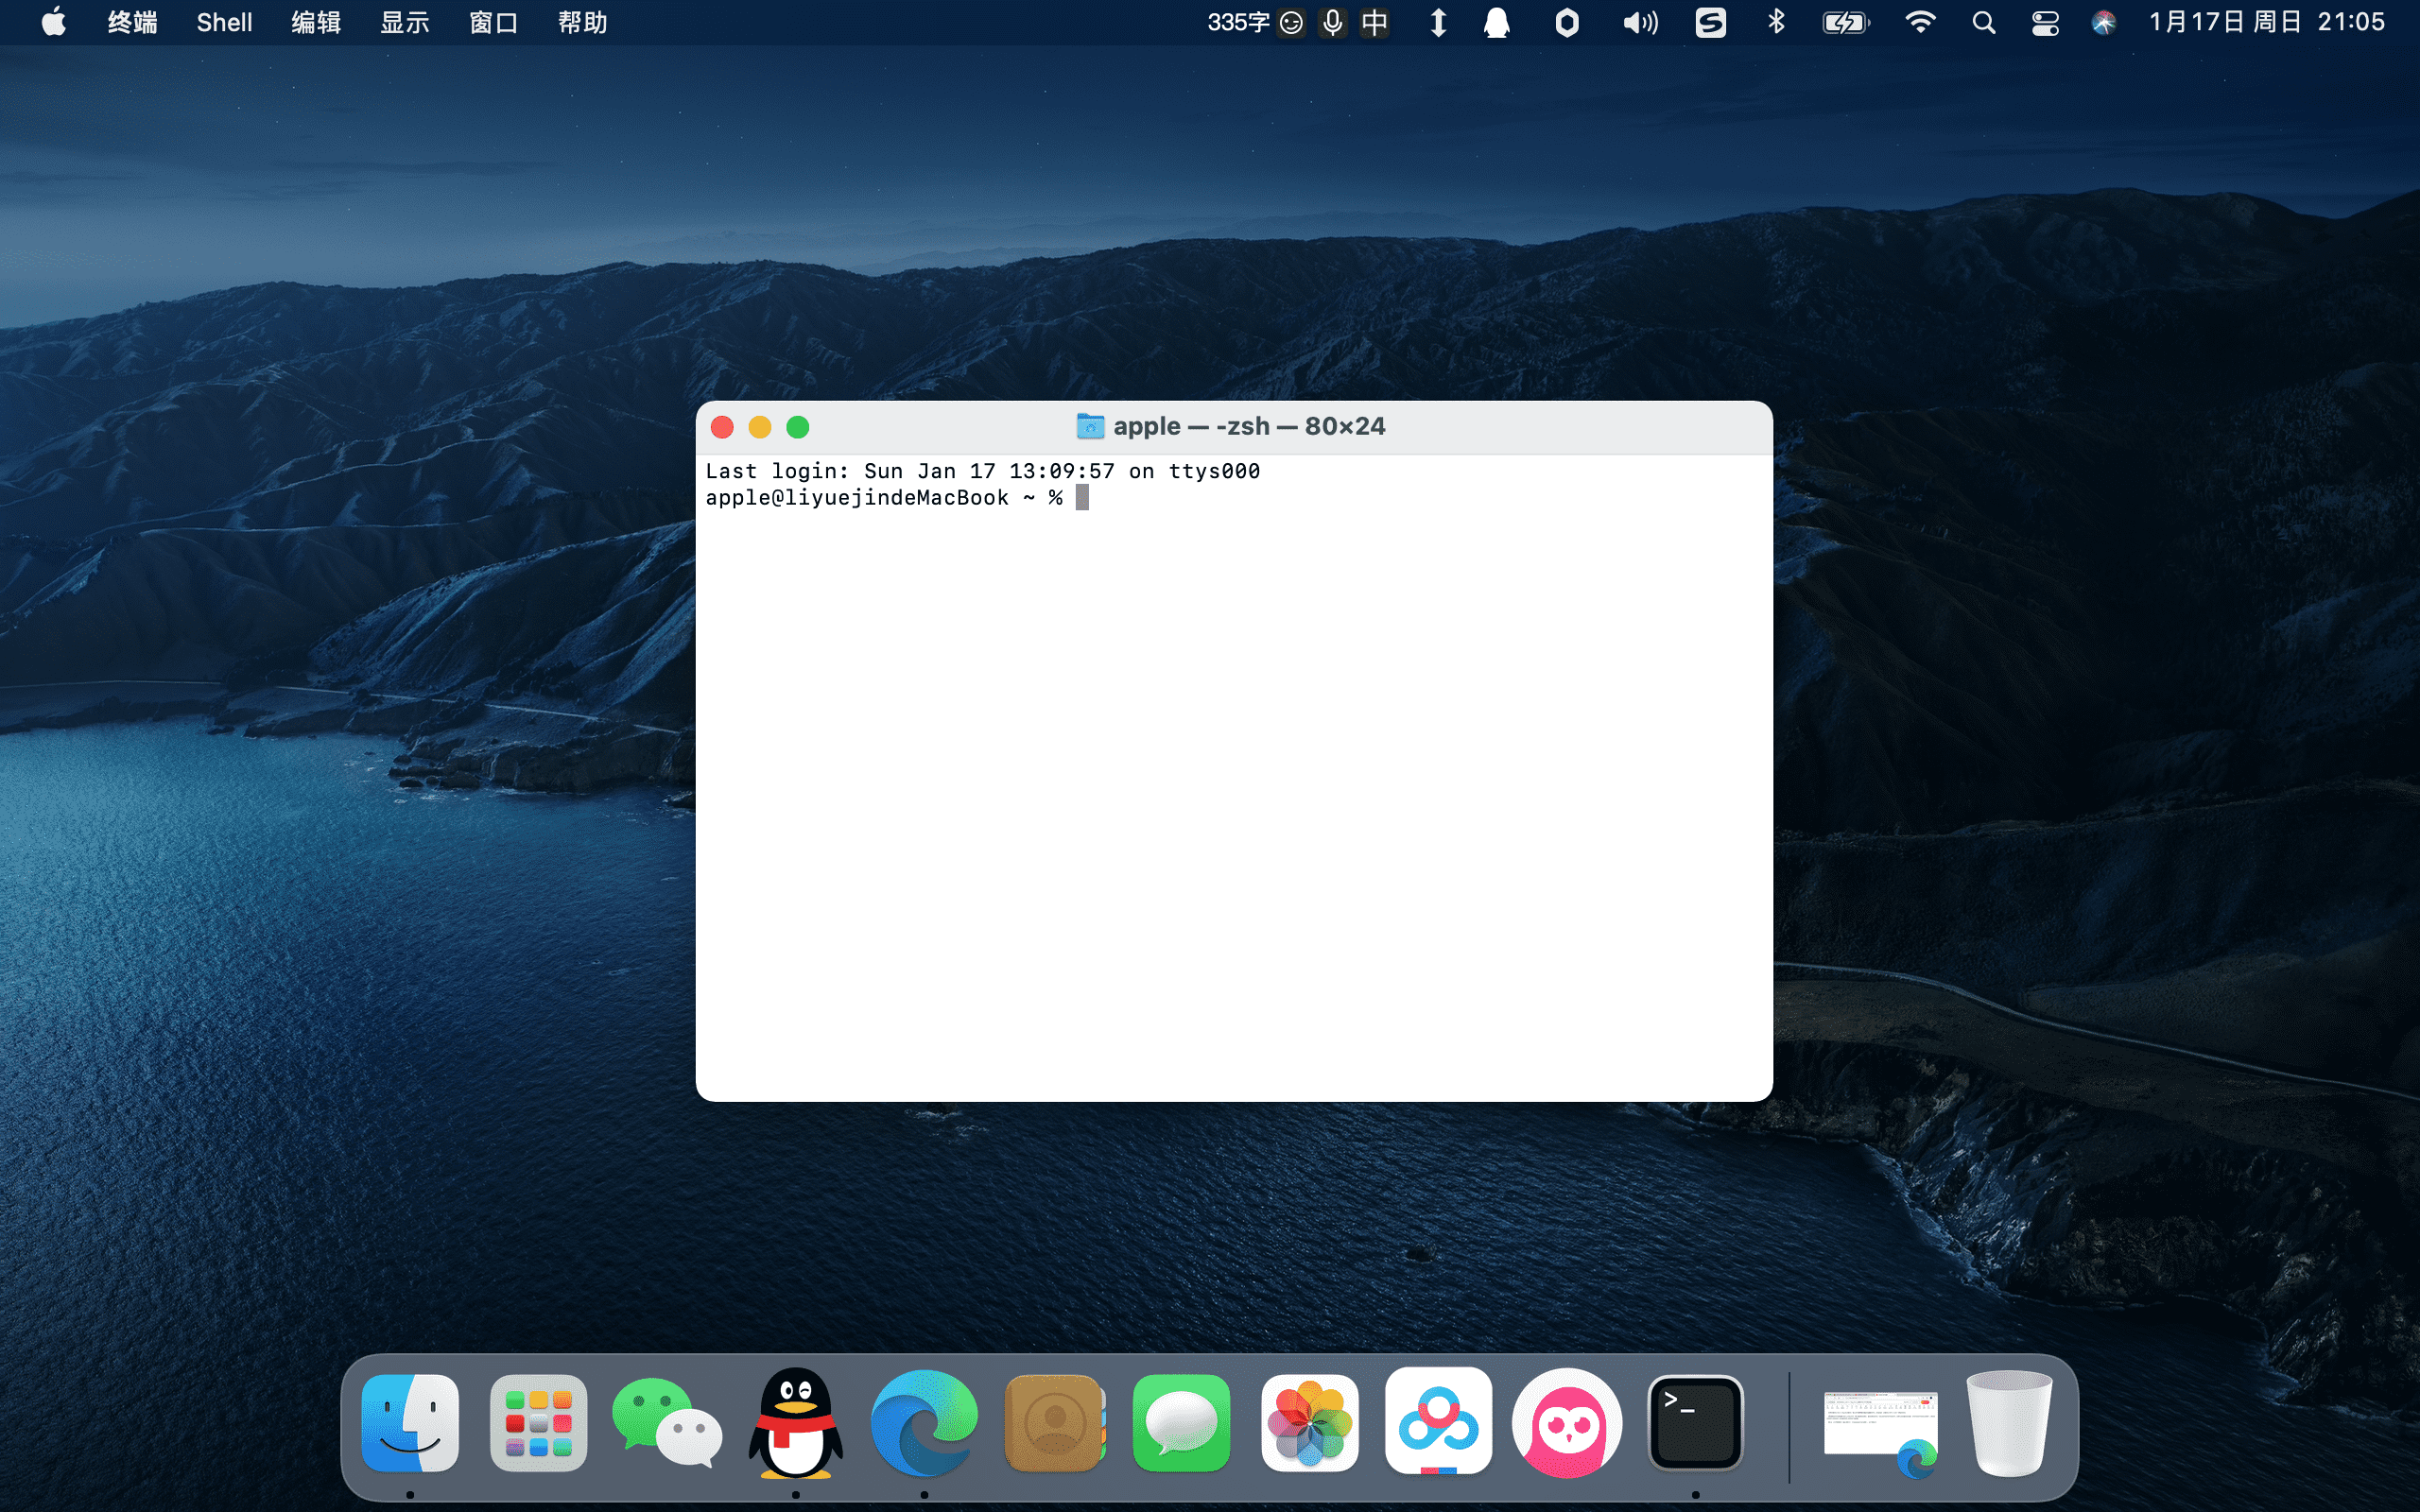Open the Bluetooth status menu
The width and height of the screenshot is (2420, 1512).
1776,21
